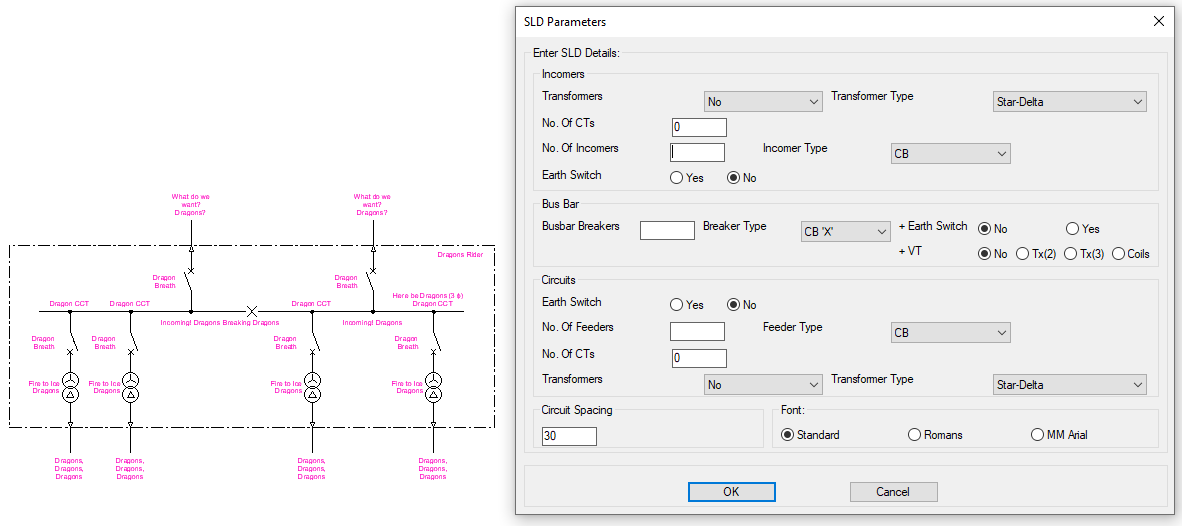Open the Circuits Transformers dropdown
The image size is (1182, 526).
tap(764, 384)
